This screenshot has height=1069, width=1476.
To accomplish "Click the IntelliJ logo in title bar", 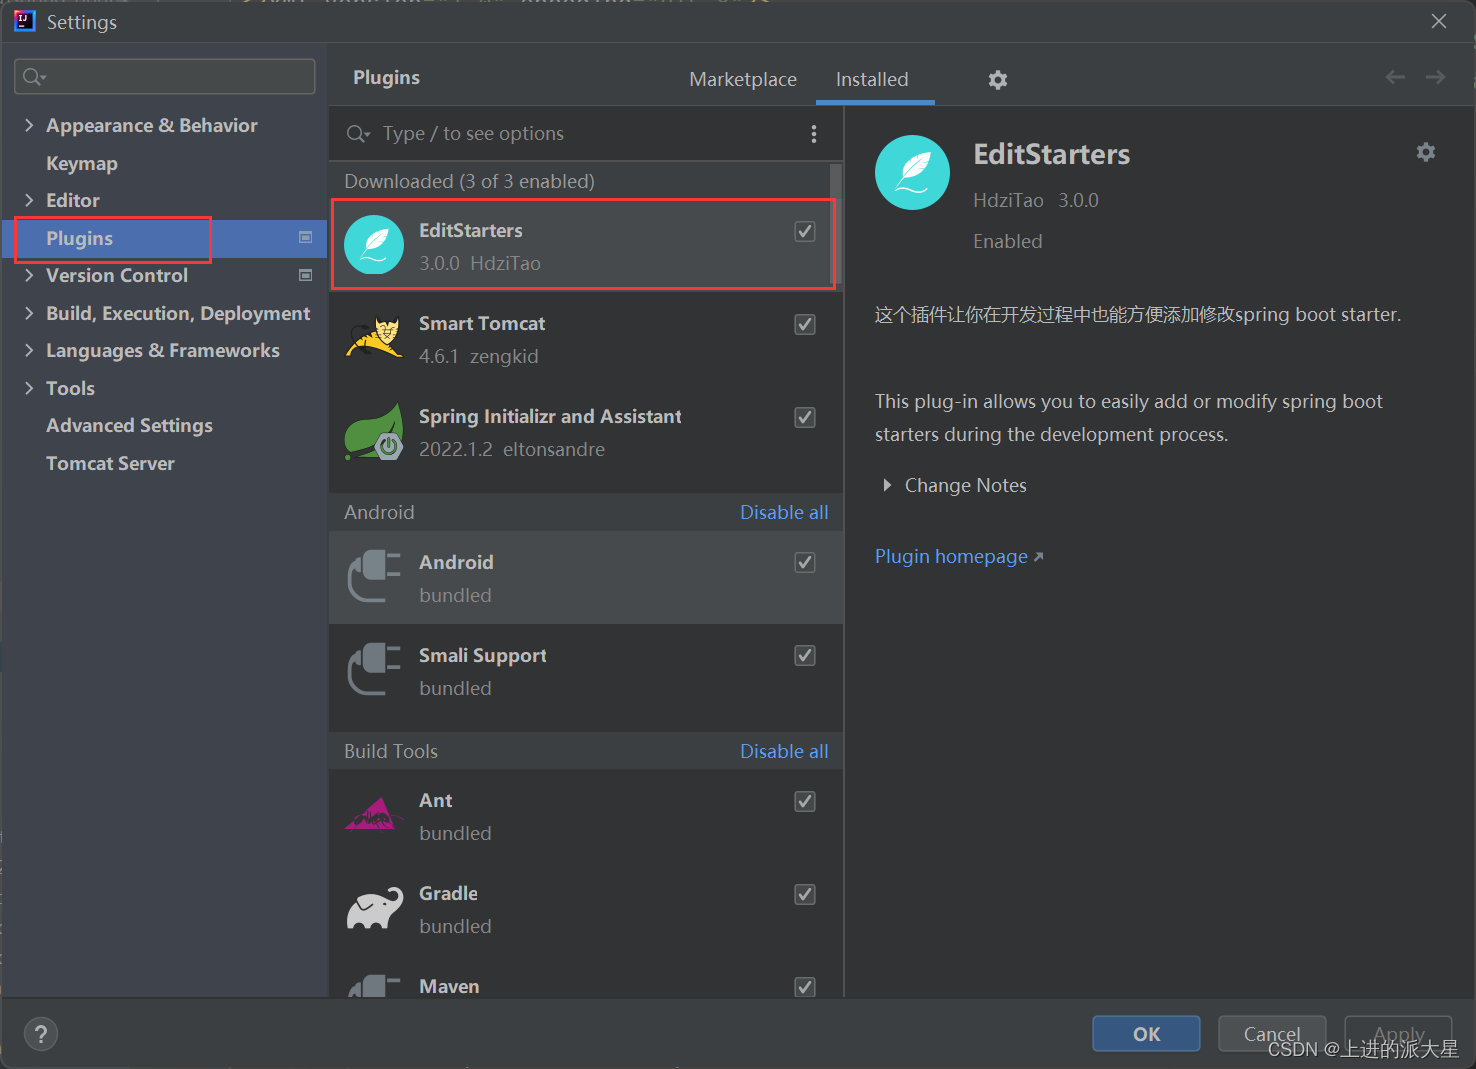I will [x=24, y=21].
